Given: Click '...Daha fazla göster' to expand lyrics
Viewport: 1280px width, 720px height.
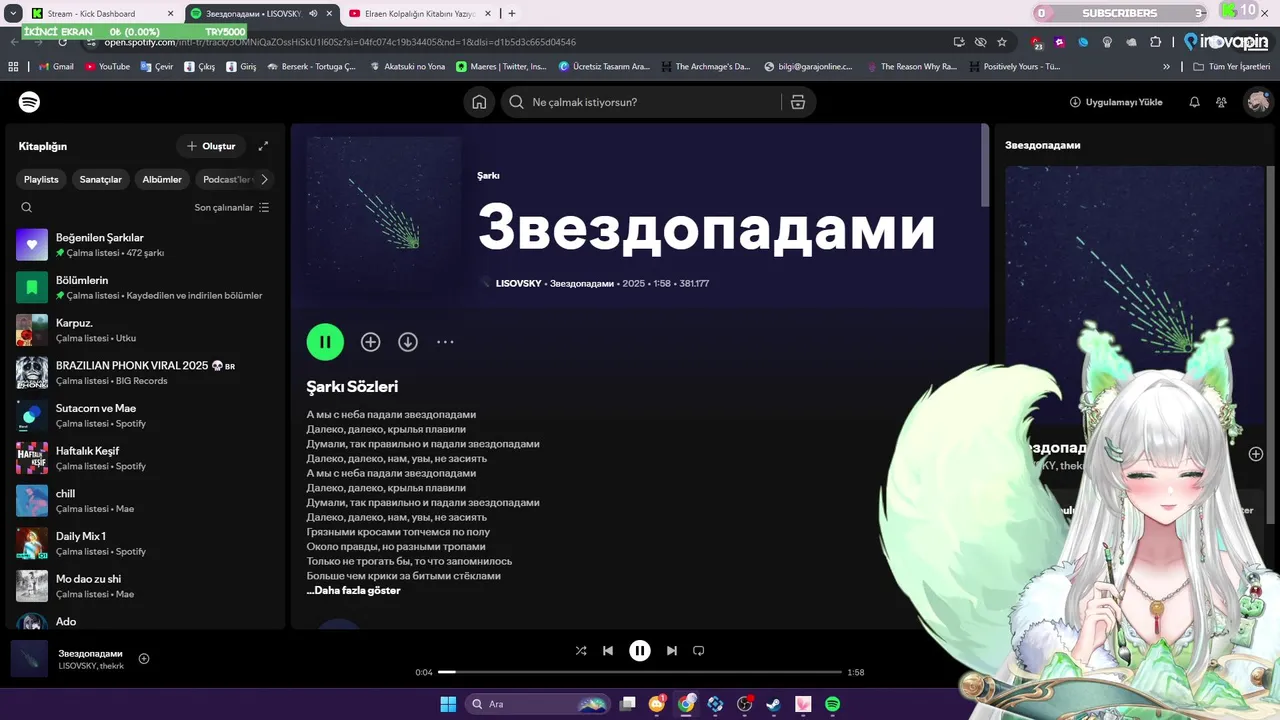Looking at the screenshot, I should tap(353, 591).
